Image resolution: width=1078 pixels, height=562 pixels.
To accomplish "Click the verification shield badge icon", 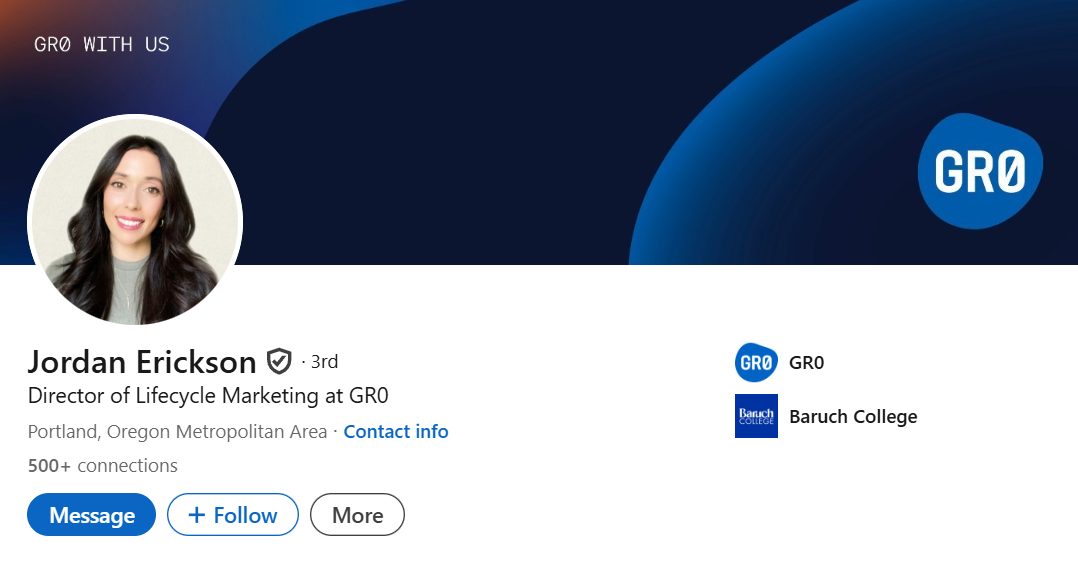I will 279,361.
